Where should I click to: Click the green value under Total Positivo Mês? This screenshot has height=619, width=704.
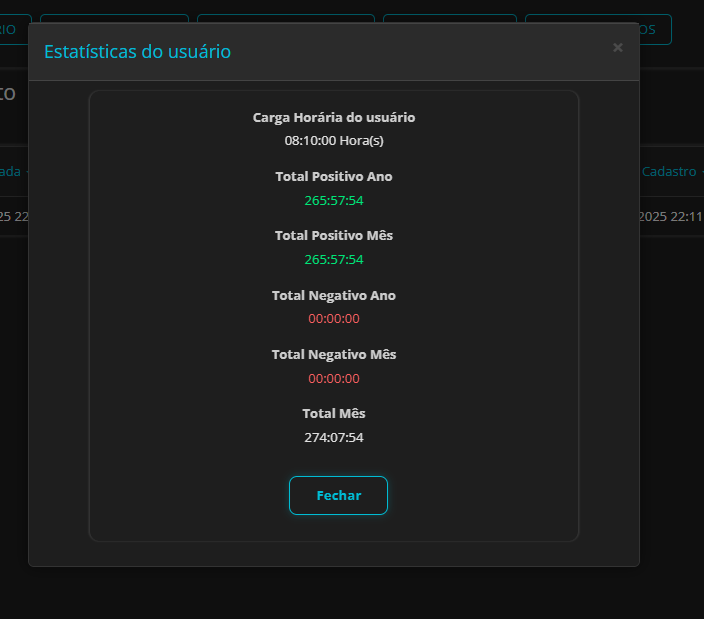333,259
